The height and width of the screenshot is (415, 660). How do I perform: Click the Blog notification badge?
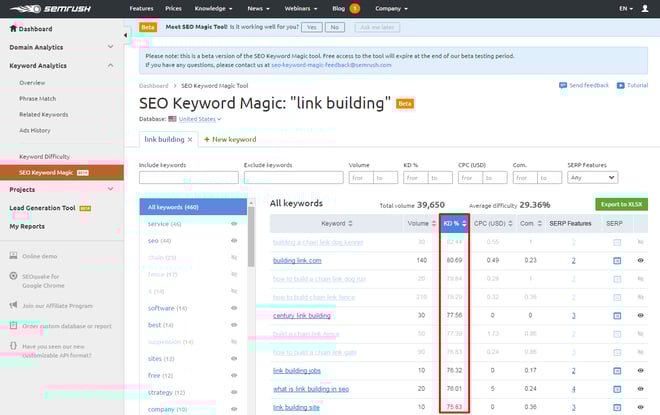tap(354, 8)
